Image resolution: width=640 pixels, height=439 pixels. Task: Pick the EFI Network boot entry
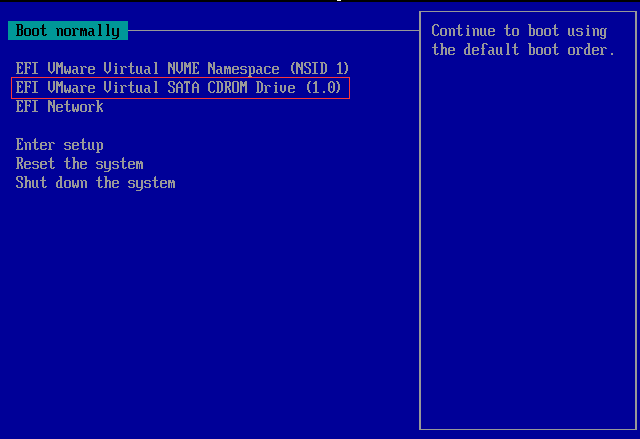tap(60, 106)
